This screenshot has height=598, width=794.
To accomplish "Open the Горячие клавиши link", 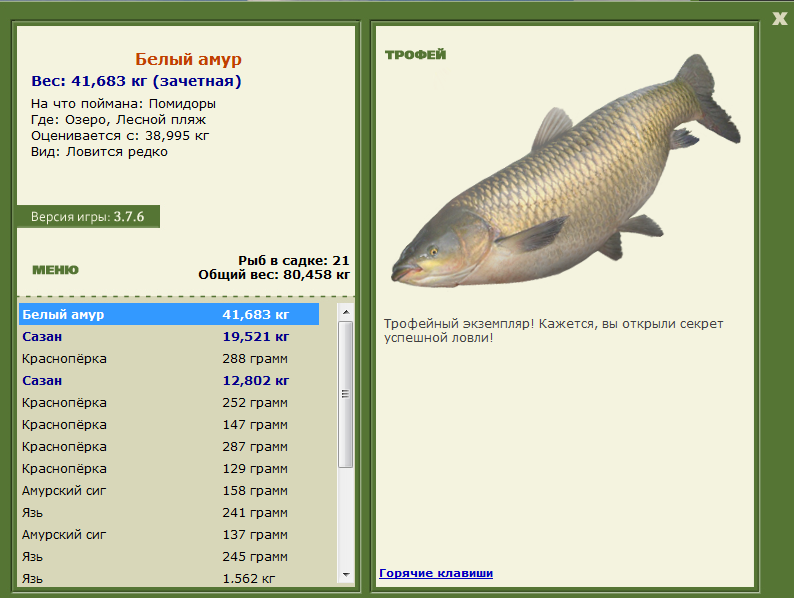I will 436,573.
